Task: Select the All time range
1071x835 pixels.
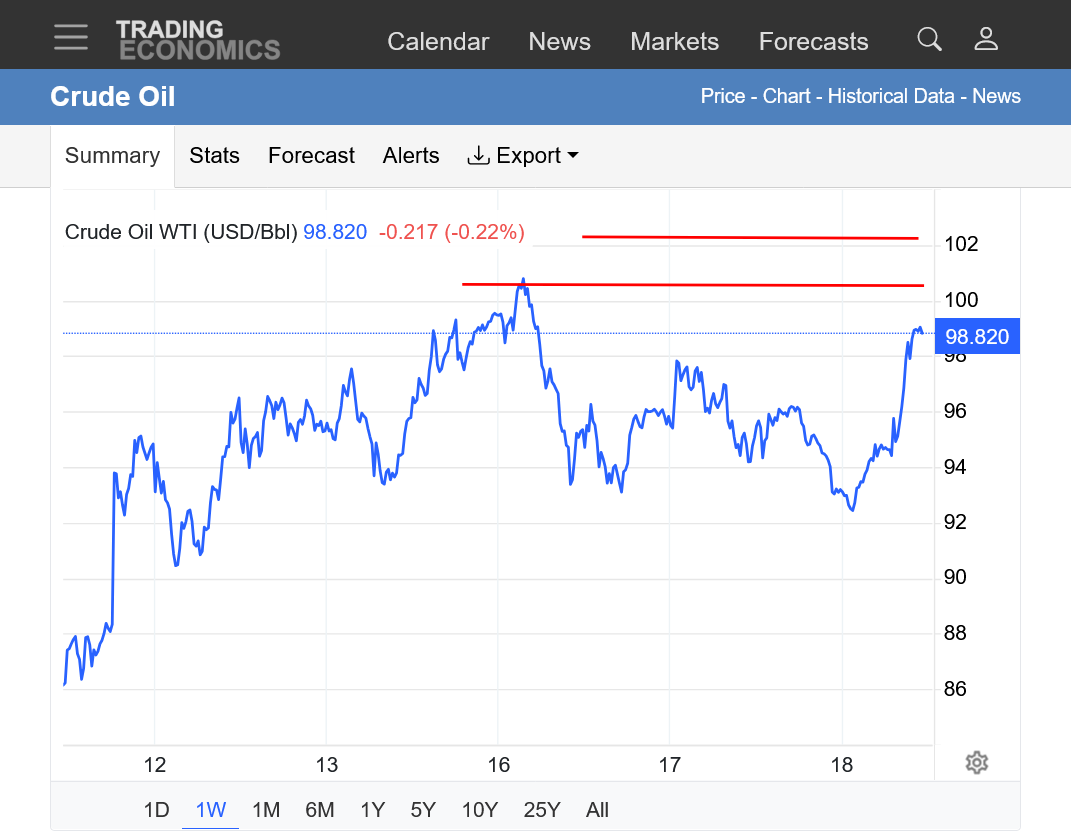Action: 597,810
